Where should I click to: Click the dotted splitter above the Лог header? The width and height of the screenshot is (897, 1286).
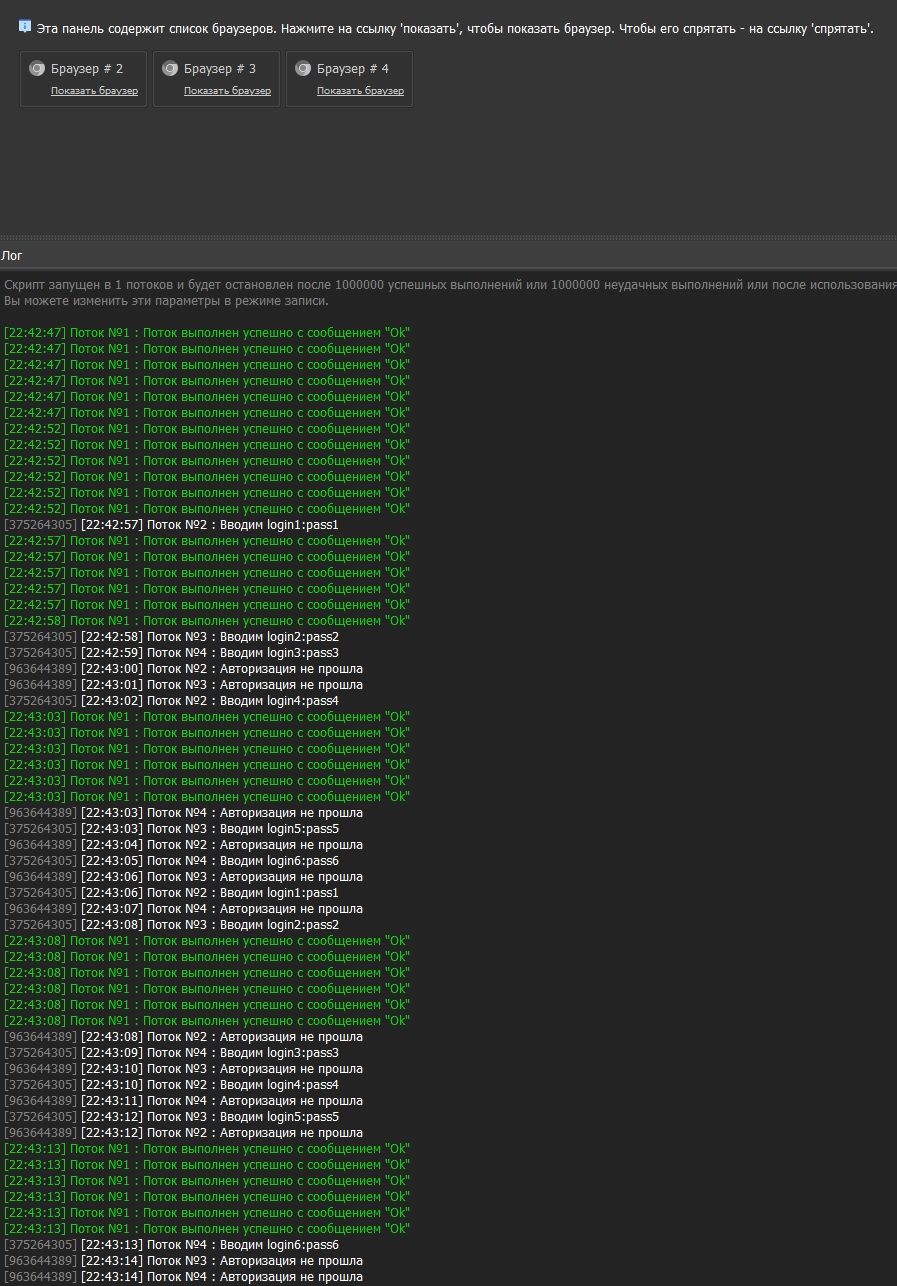448,238
